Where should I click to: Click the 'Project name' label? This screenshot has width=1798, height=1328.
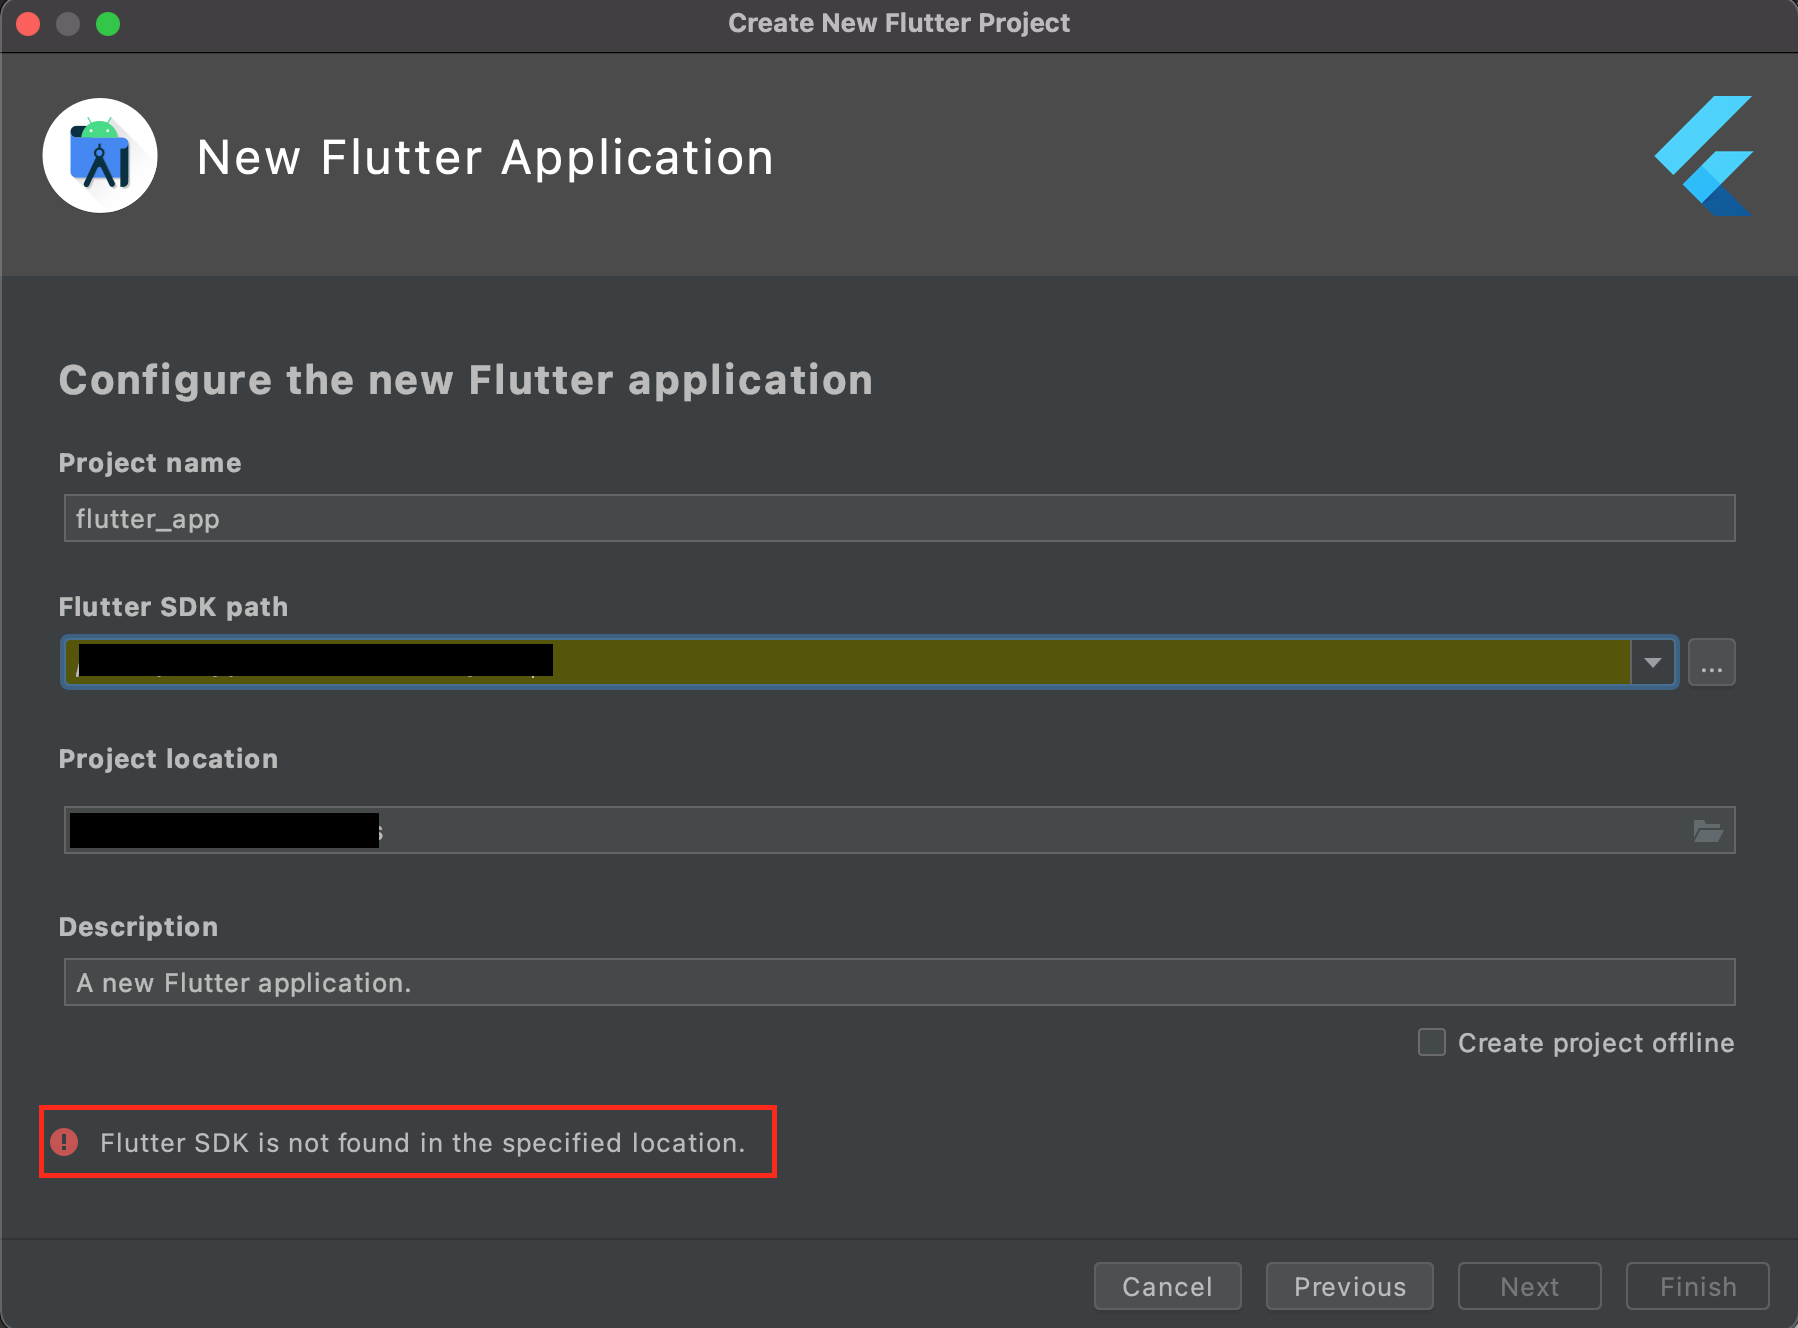[150, 463]
